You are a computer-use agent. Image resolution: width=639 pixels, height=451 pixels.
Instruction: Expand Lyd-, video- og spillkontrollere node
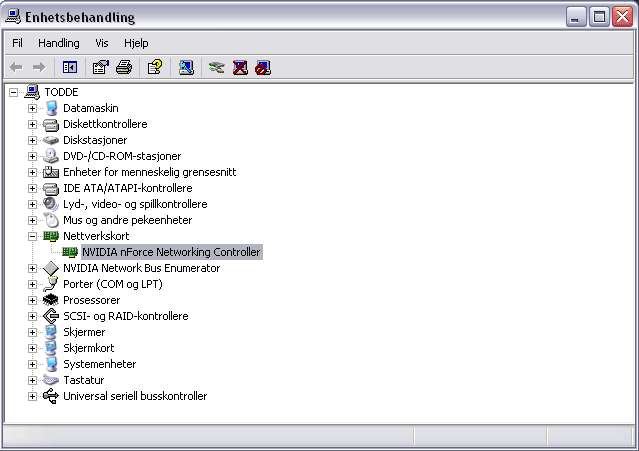tap(33, 204)
